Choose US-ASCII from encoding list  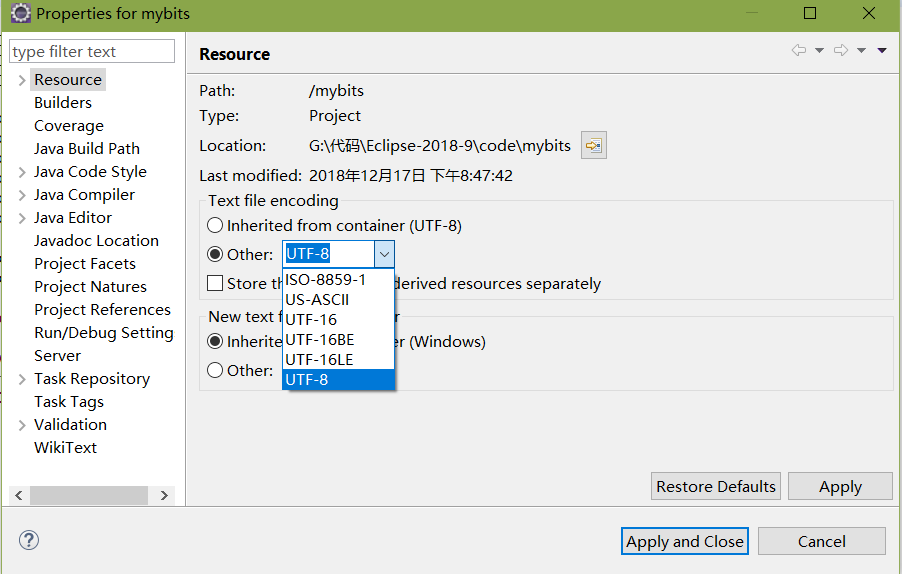pos(338,300)
